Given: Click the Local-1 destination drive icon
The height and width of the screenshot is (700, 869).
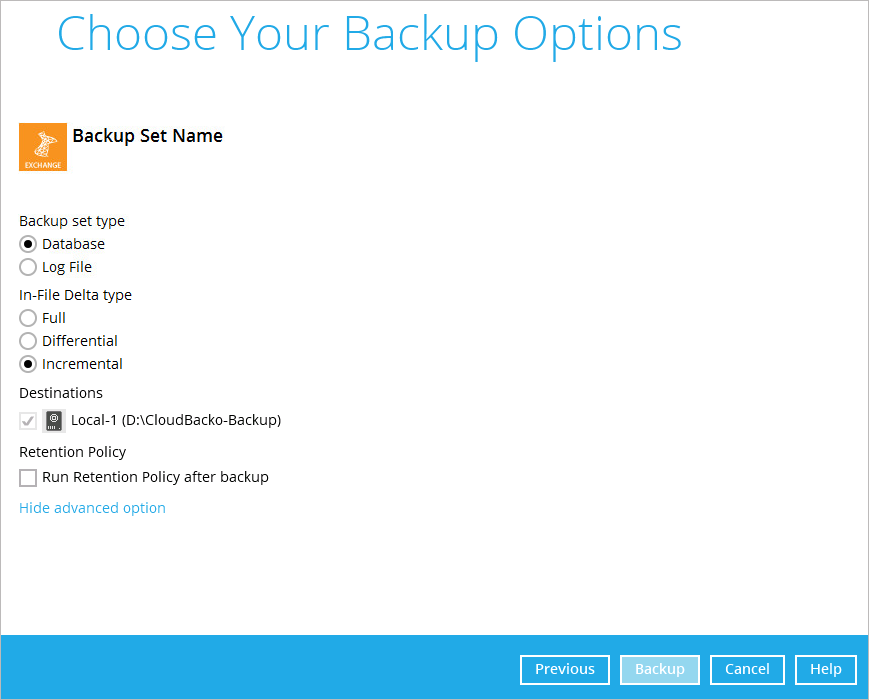Looking at the screenshot, I should point(55,420).
